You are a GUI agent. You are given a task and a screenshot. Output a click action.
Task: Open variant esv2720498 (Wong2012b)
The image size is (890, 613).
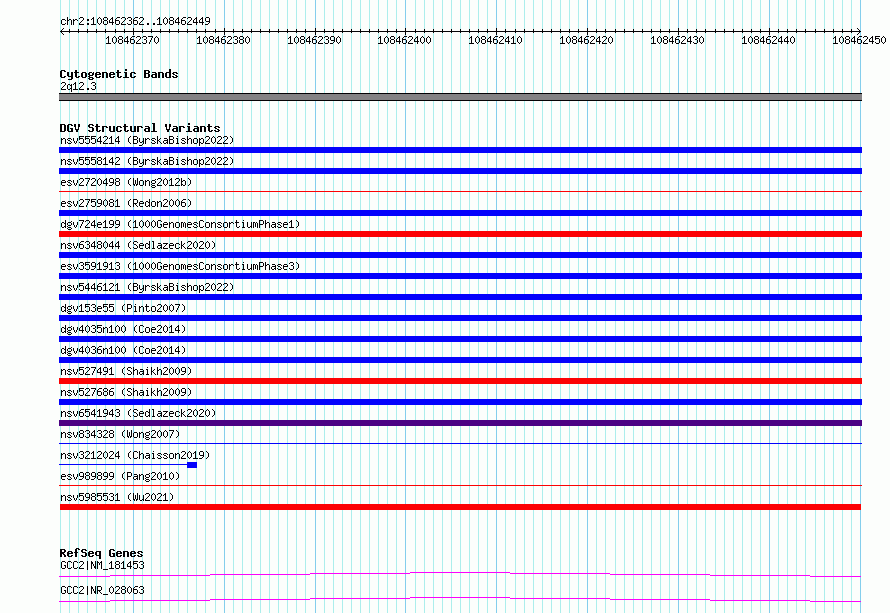click(126, 182)
